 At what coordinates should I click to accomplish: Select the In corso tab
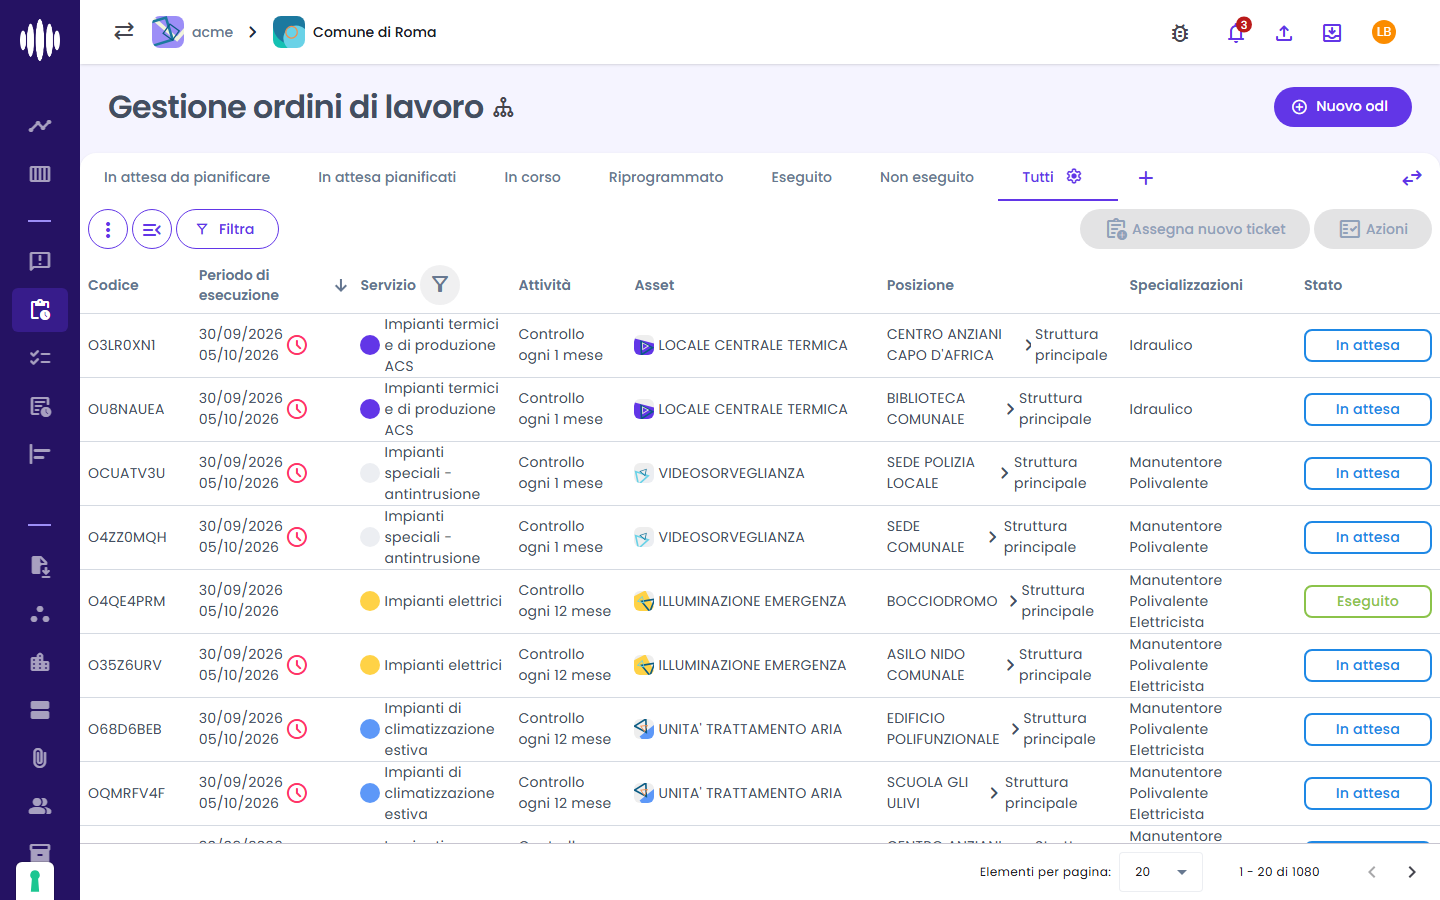click(x=532, y=177)
